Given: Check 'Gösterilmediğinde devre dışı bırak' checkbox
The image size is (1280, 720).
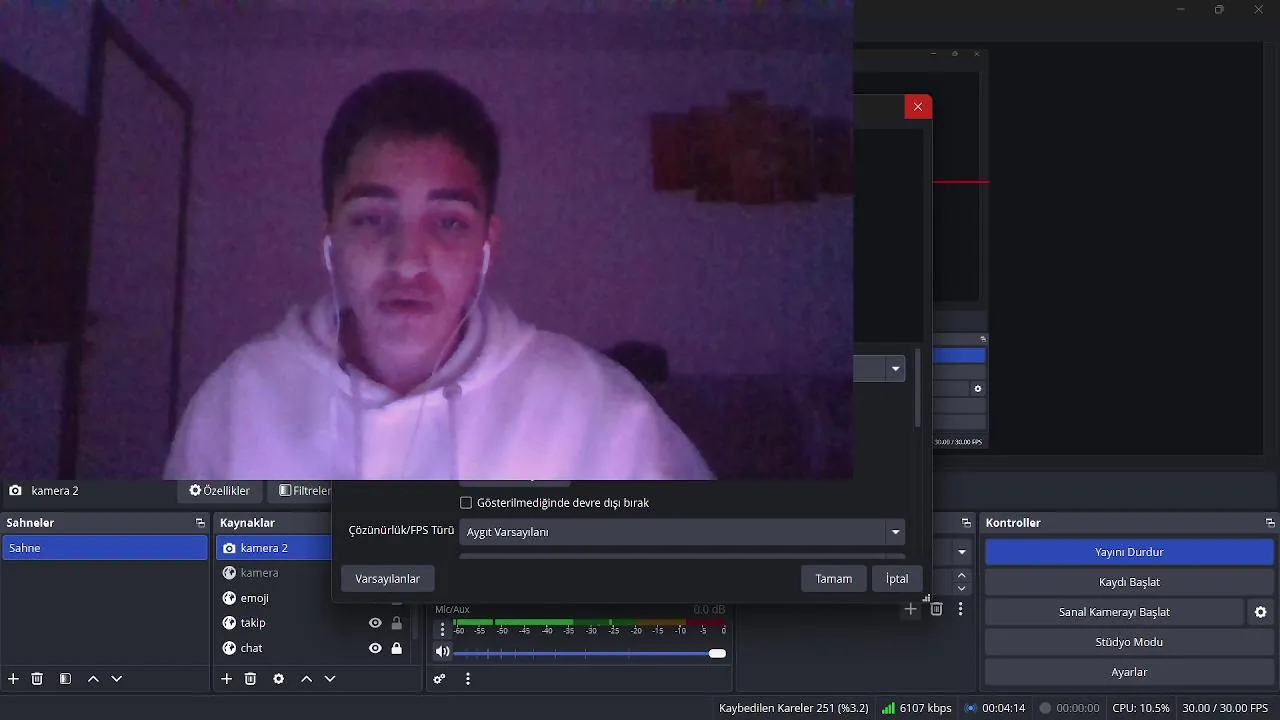Looking at the screenshot, I should click(x=466, y=503).
